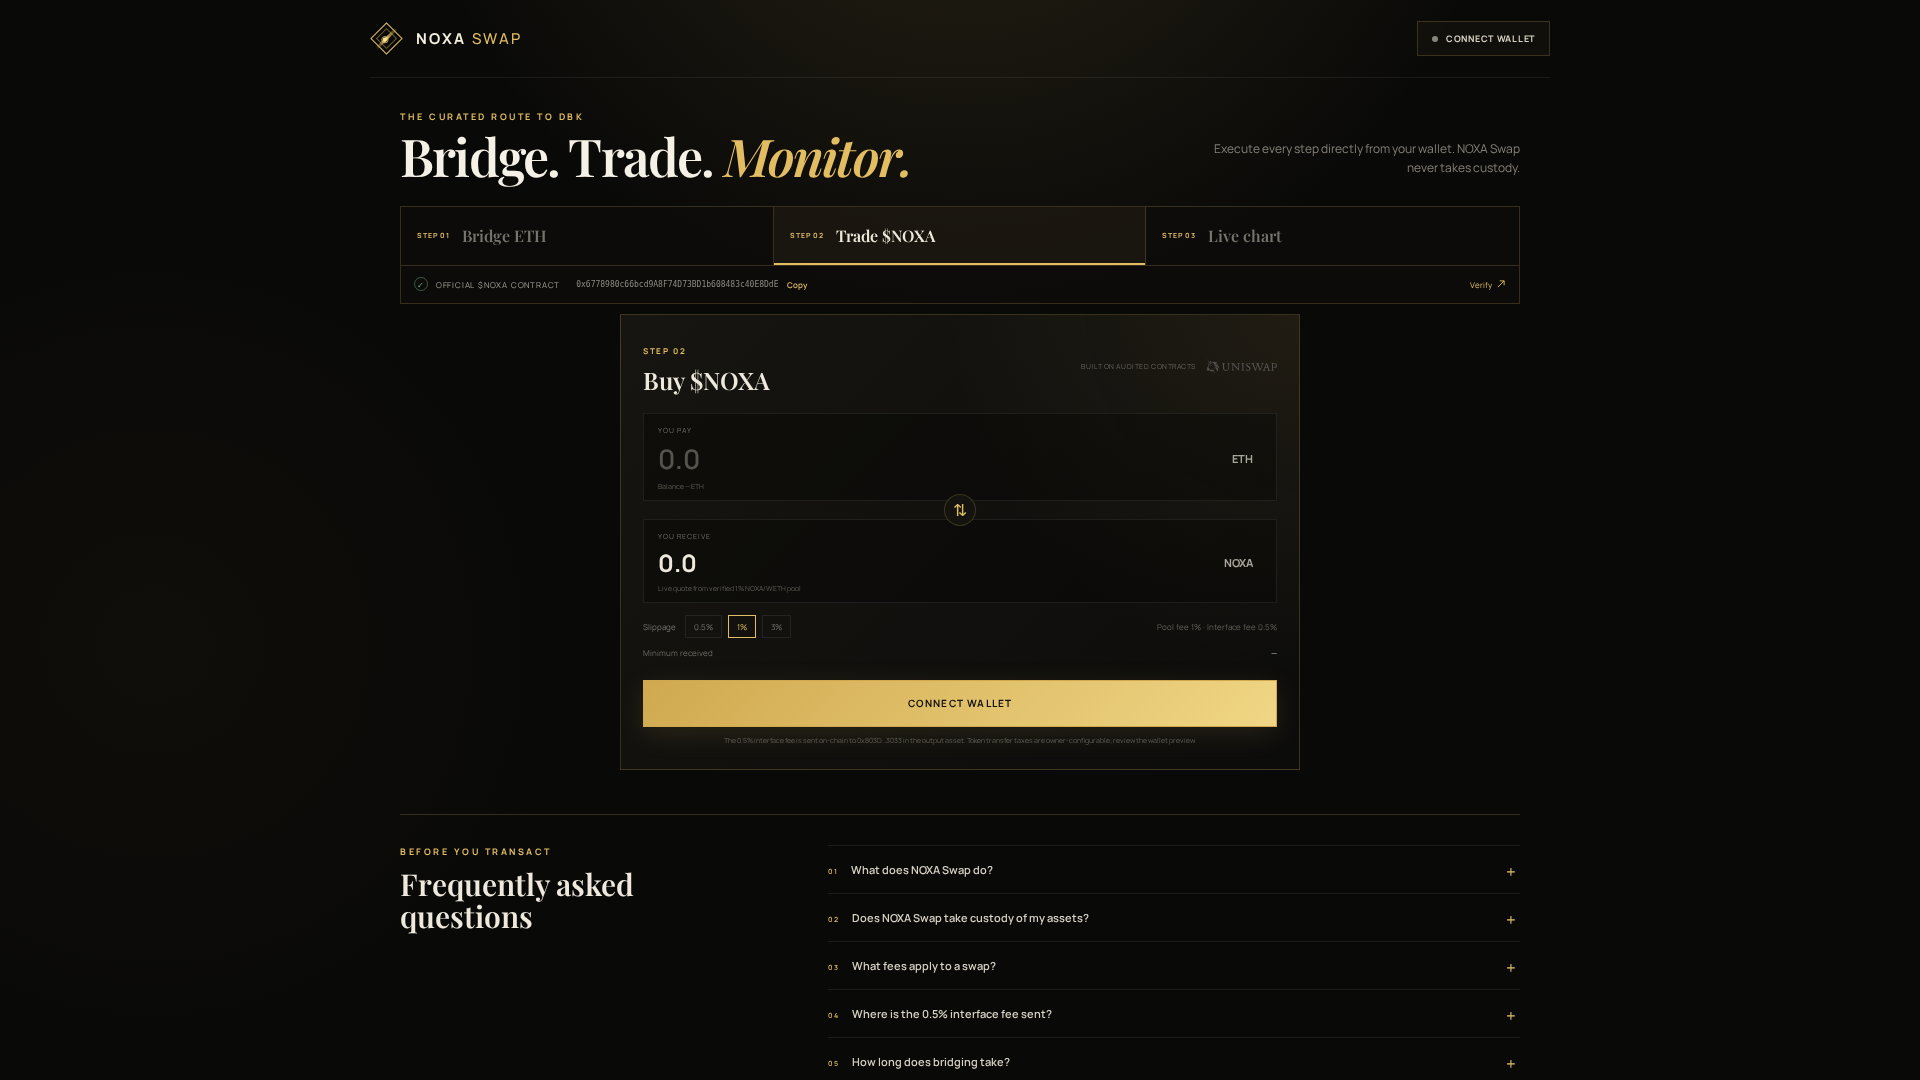Click the 'Balance — ETH' text
Viewport: 1920px width, 1080px height.
(681, 487)
